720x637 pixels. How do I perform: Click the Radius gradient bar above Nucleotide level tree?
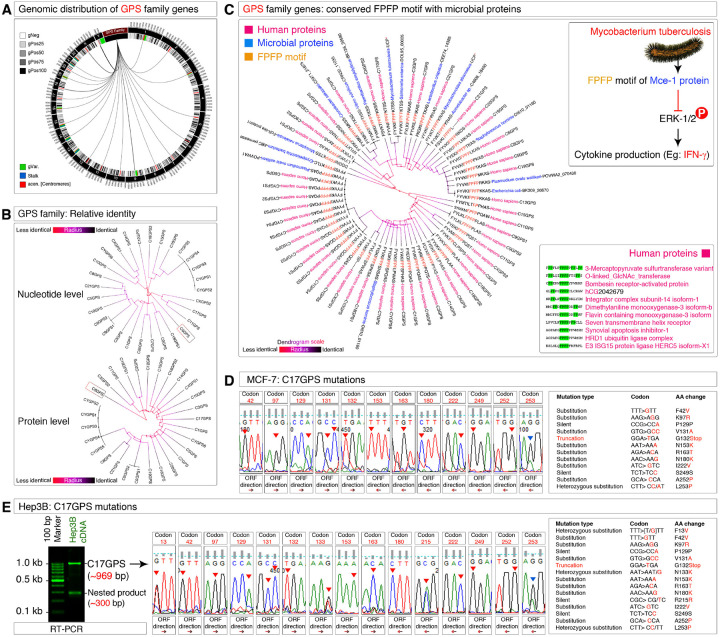pyautogui.click(x=73, y=230)
